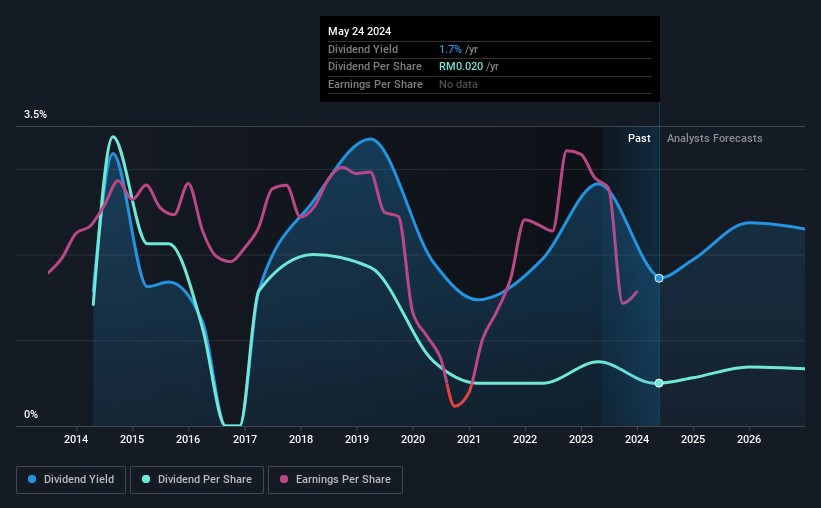Click the blue Dividend Yield legend dot
Viewport: 821px width, 508px height.
pos(32,479)
